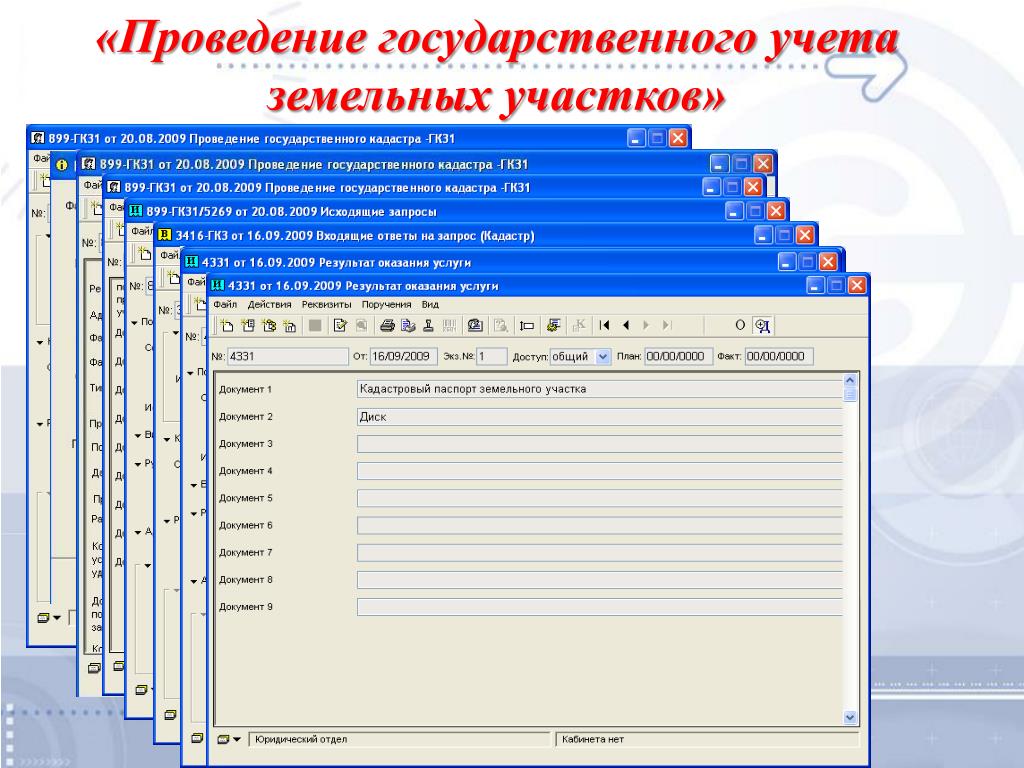
Task: Click the dropdown arrow beside folder icon in rearmost window
Action: [x=57, y=618]
